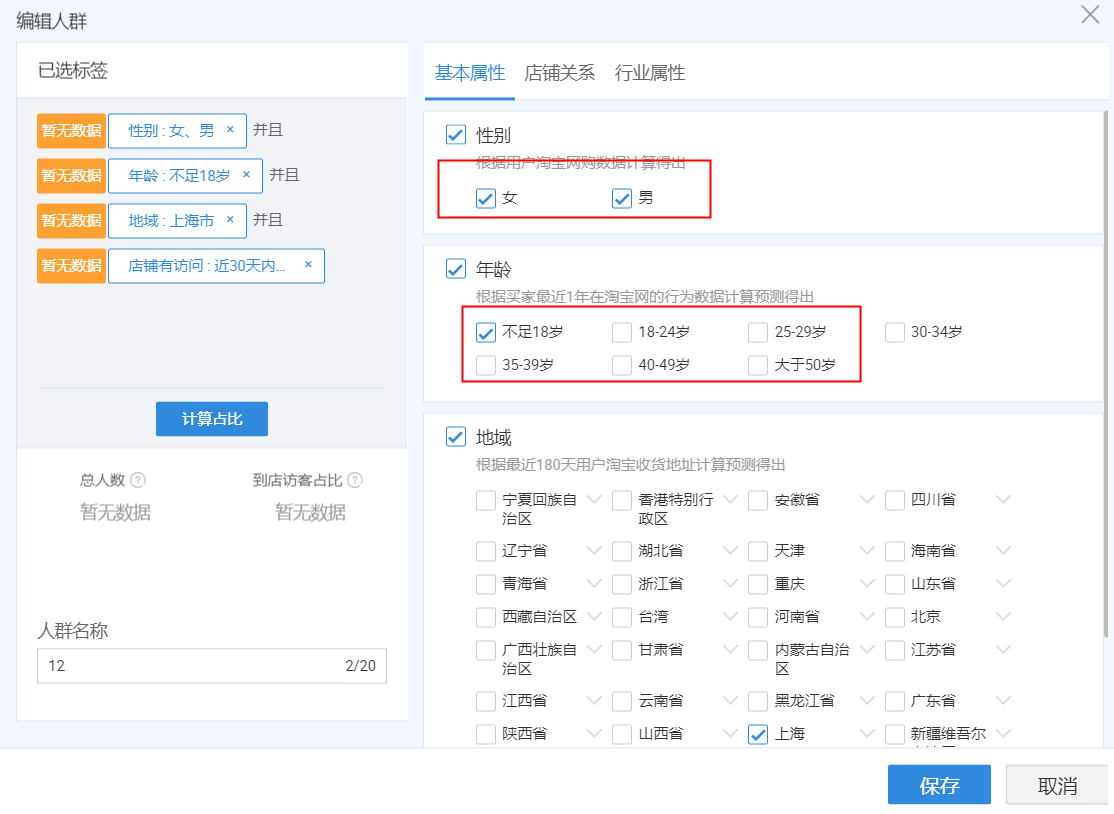Click the help icon beside 总人数

(139, 480)
